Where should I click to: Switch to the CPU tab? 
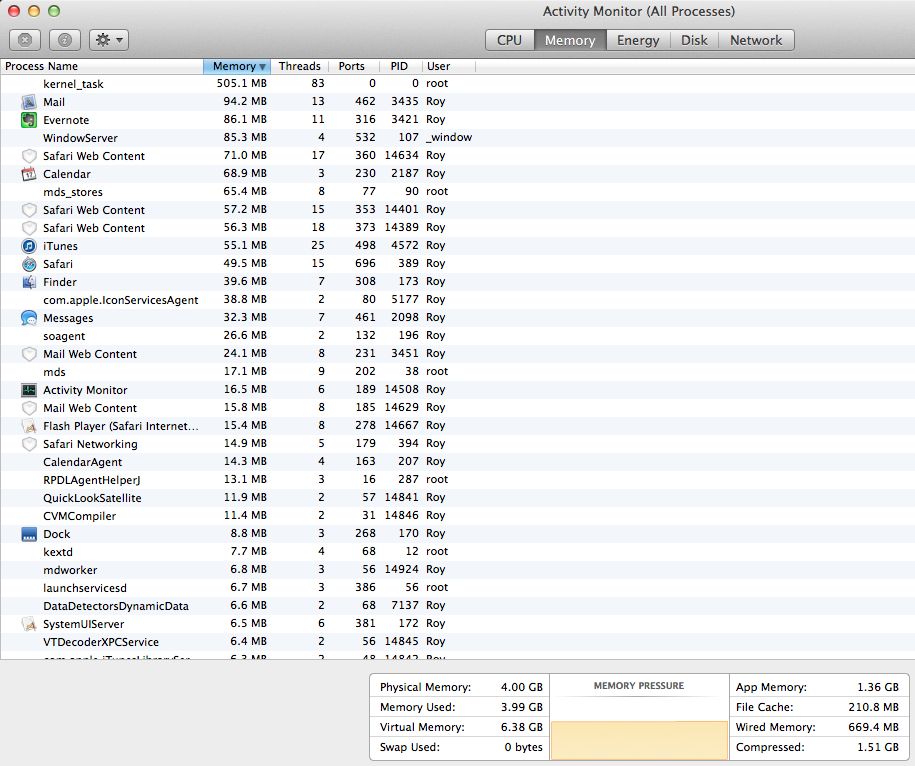509,40
